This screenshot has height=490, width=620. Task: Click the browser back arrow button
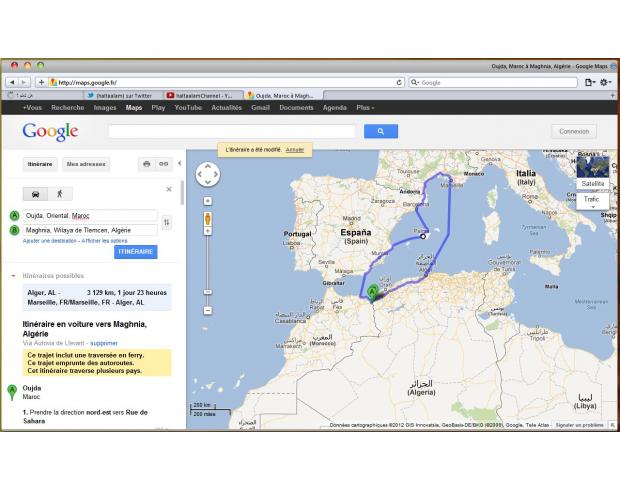coord(12,82)
